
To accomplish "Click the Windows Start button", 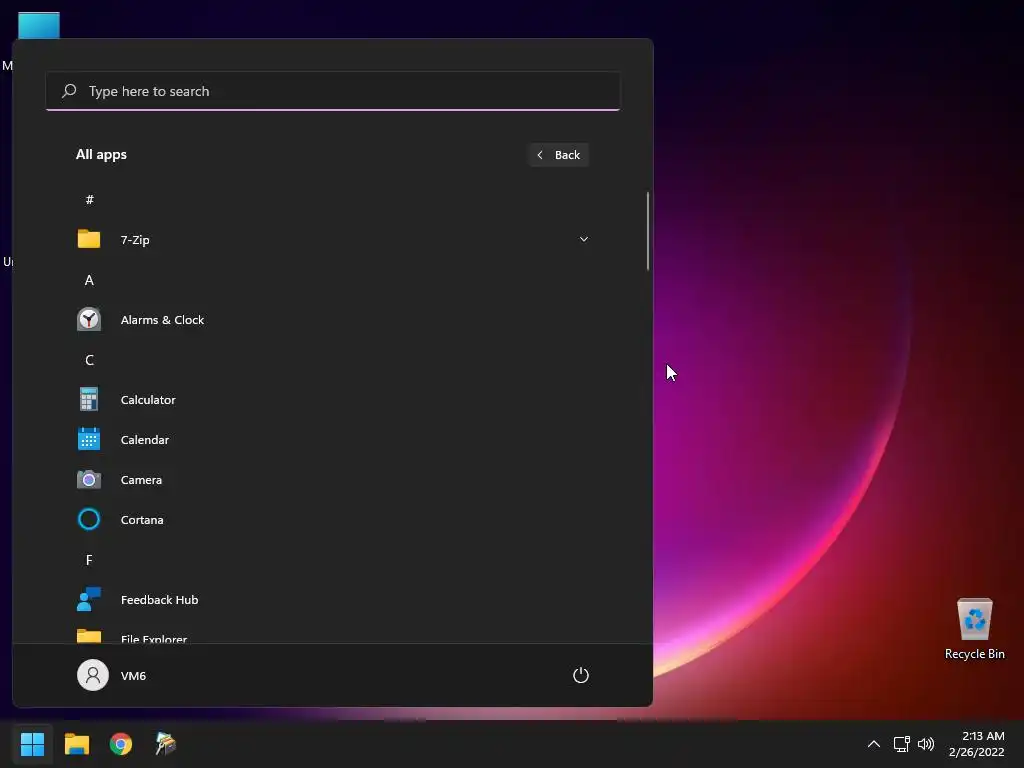I will point(32,744).
